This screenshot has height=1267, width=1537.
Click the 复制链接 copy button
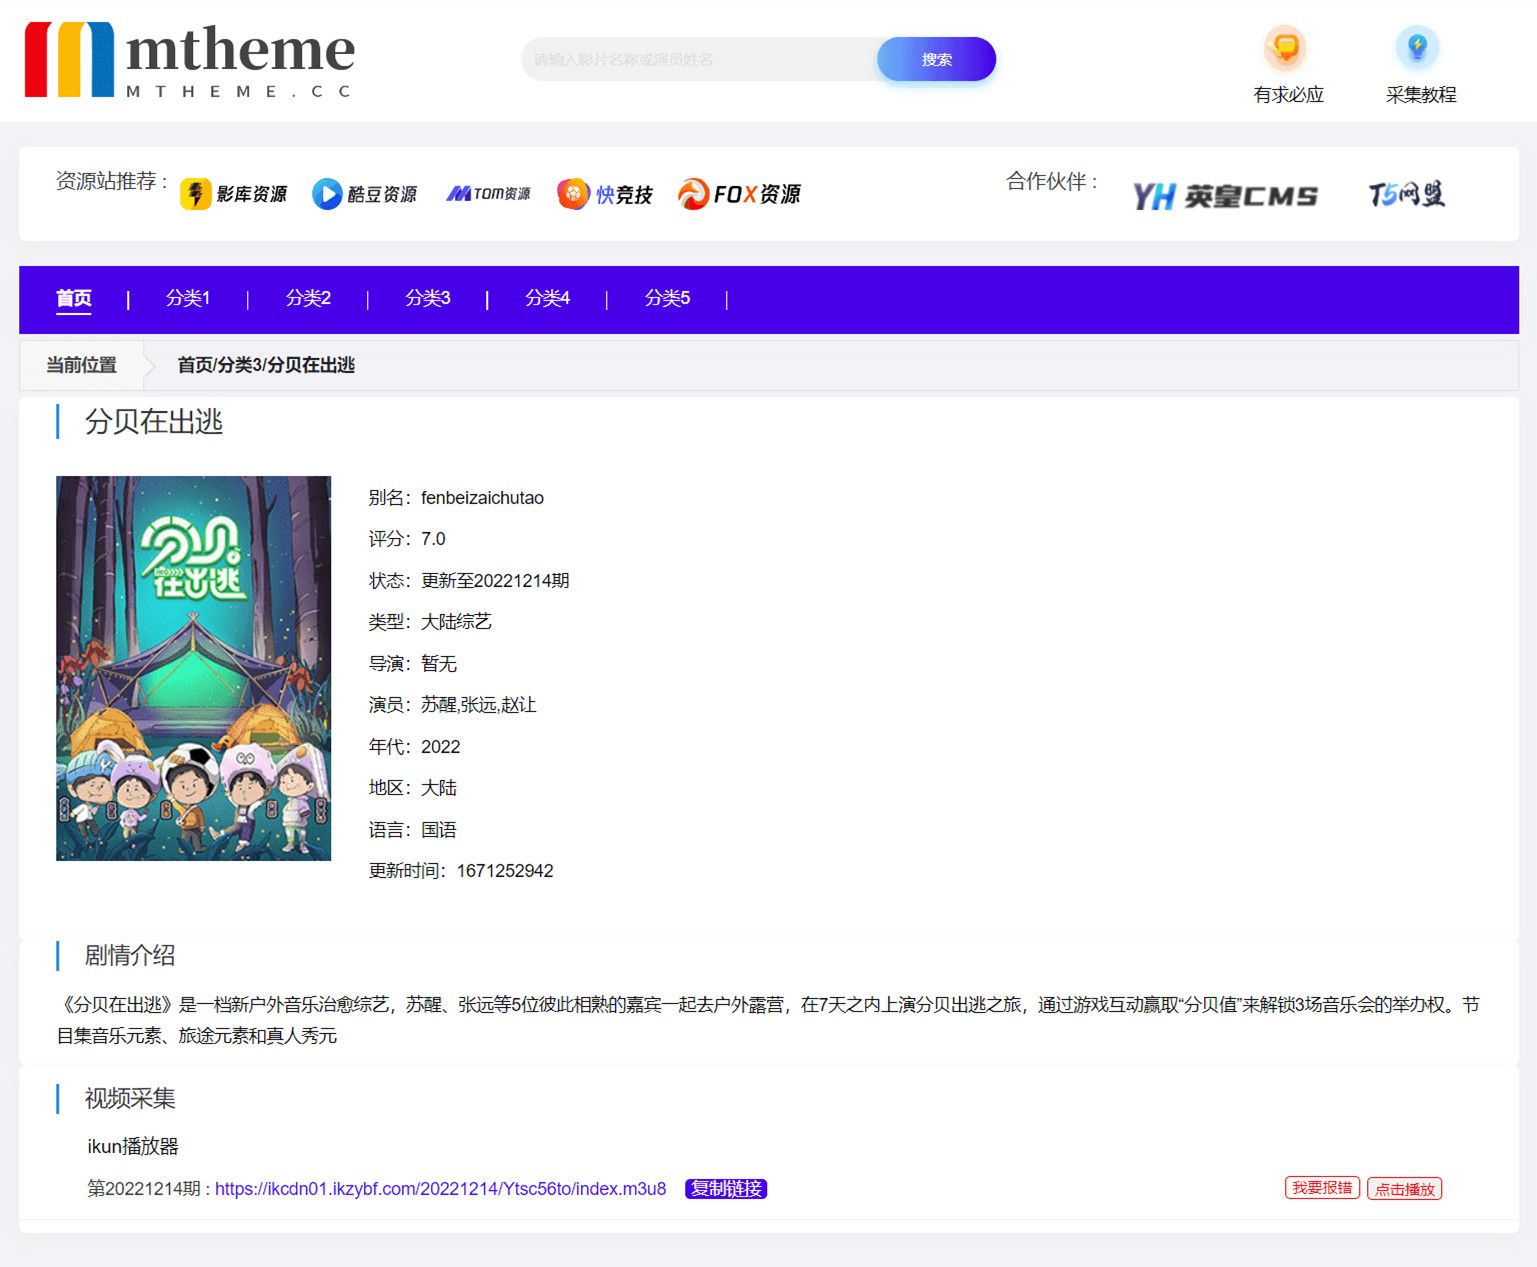point(726,1189)
